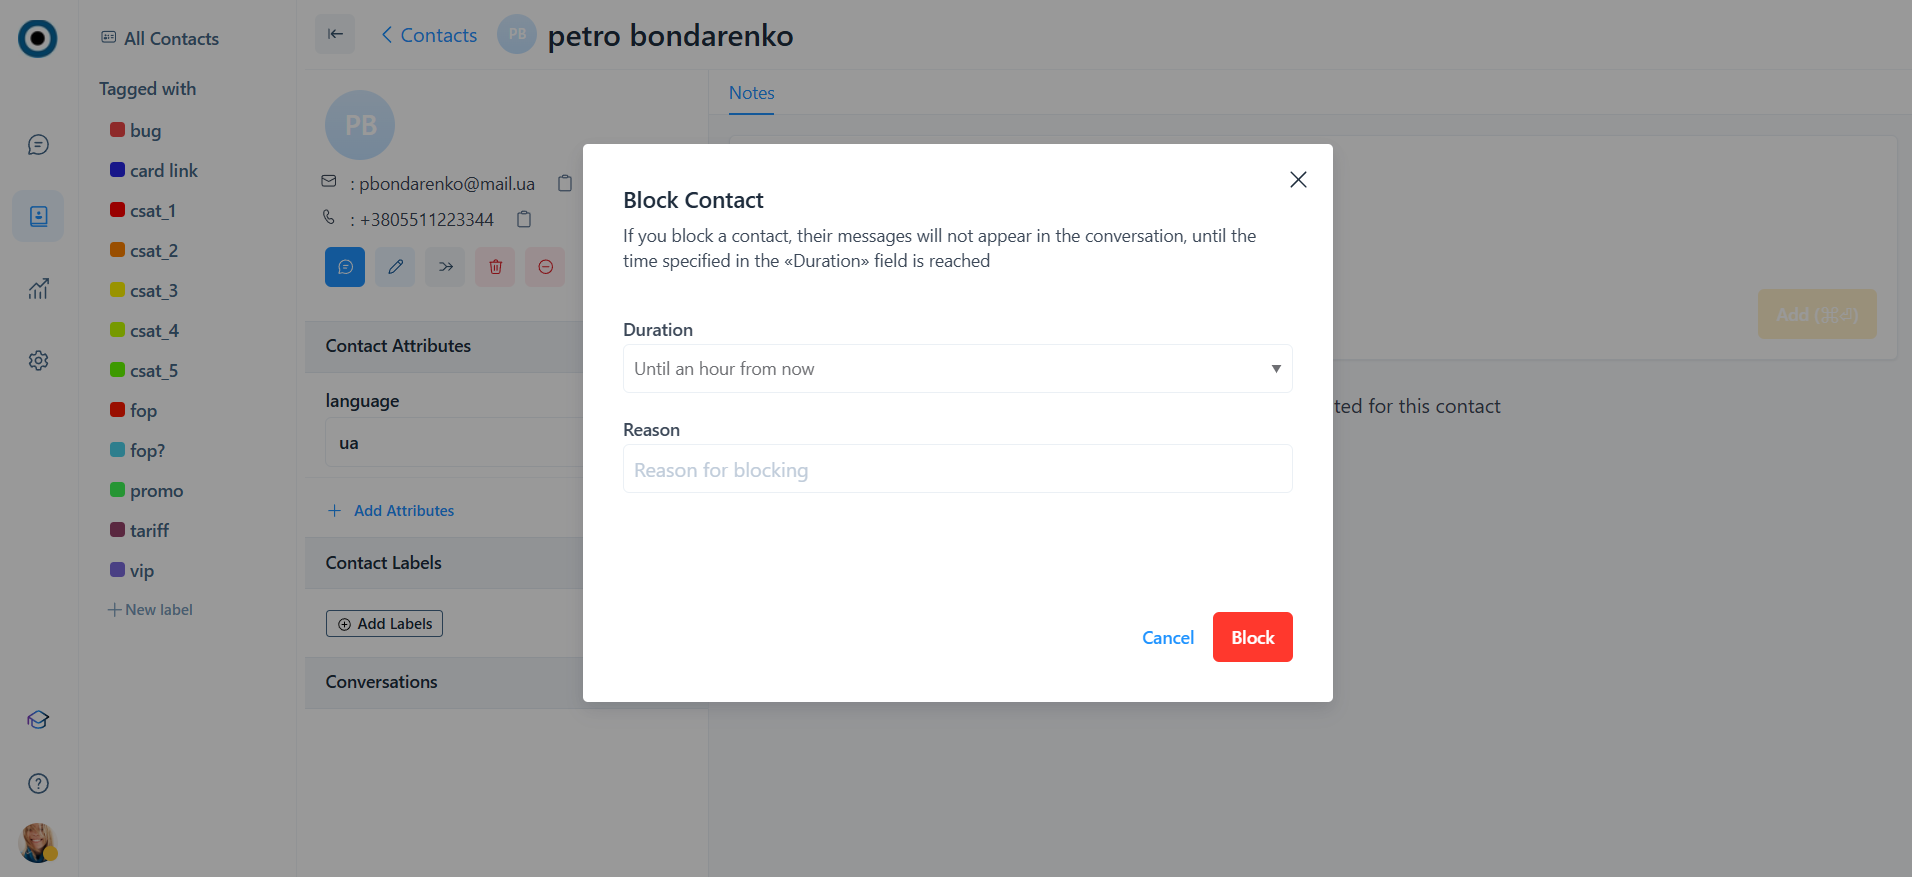Filter by the vip label

click(x=141, y=571)
